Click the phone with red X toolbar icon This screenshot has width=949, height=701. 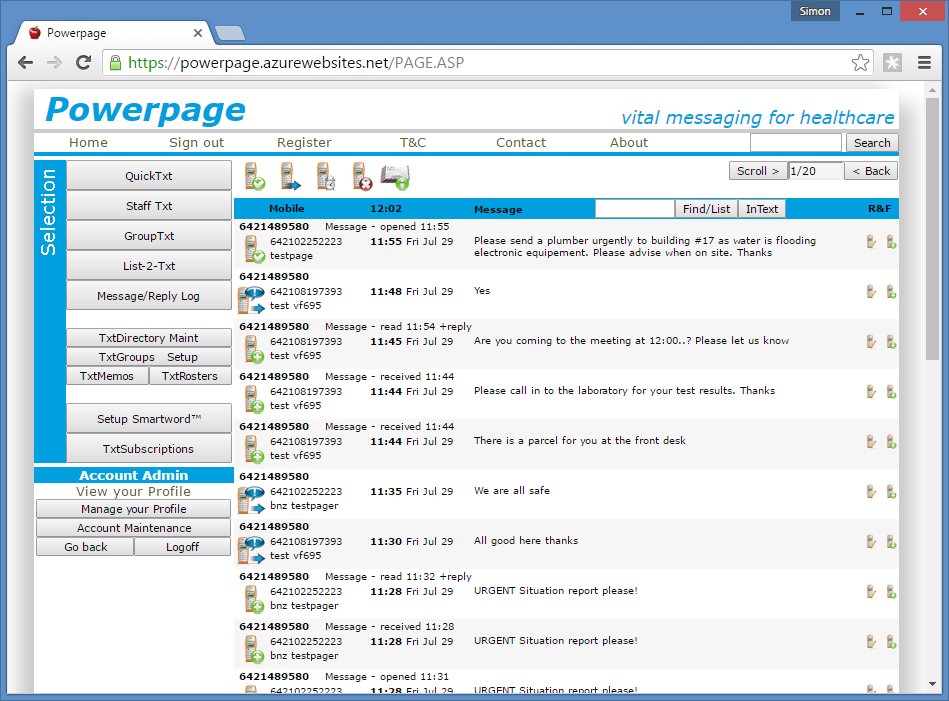361,177
